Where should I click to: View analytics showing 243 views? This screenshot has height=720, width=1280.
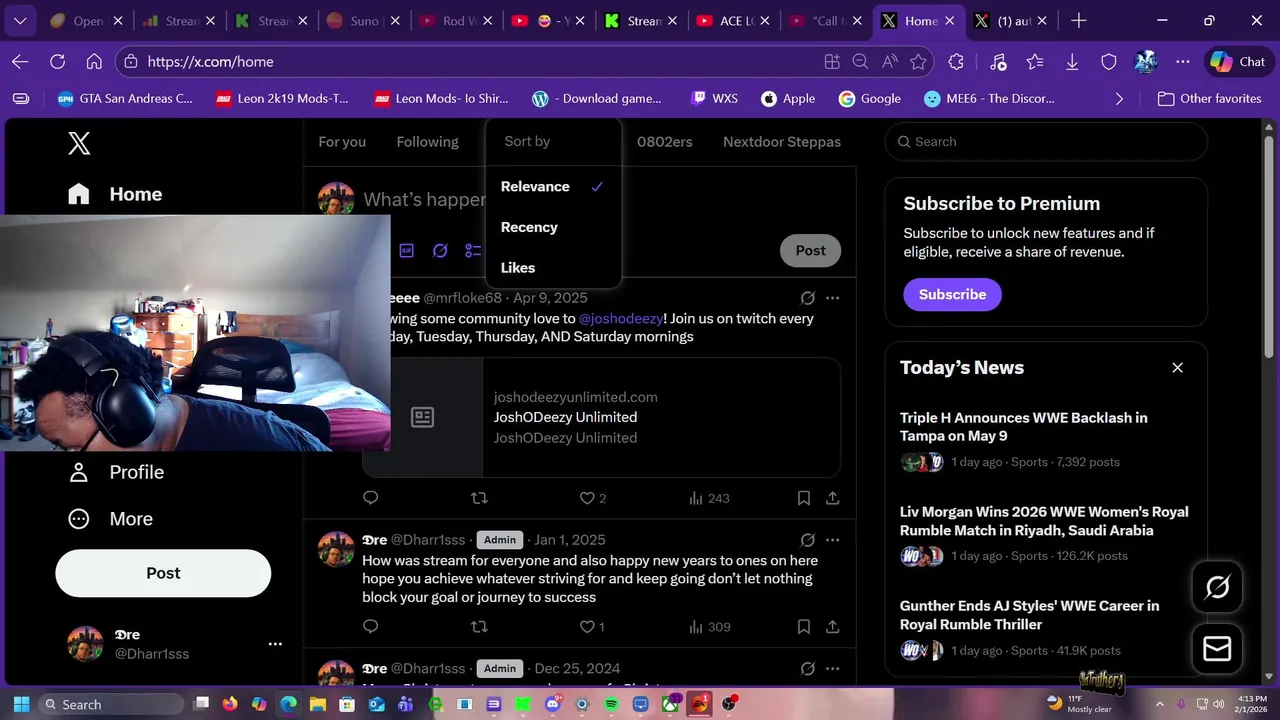709,498
